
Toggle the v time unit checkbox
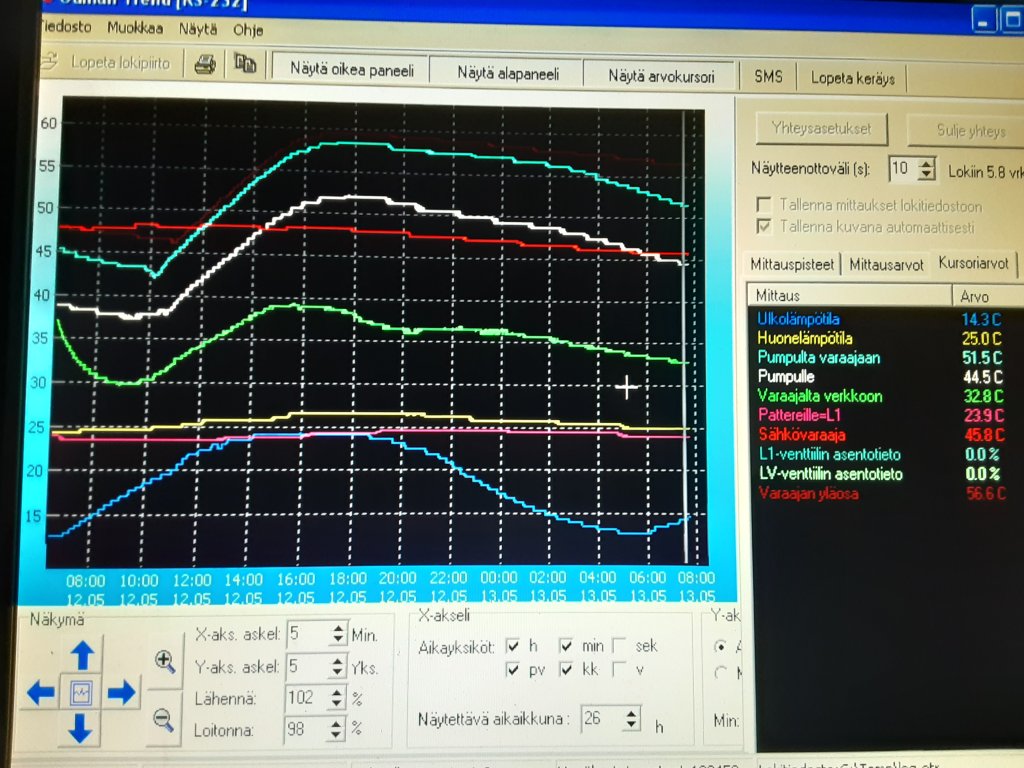click(618, 669)
